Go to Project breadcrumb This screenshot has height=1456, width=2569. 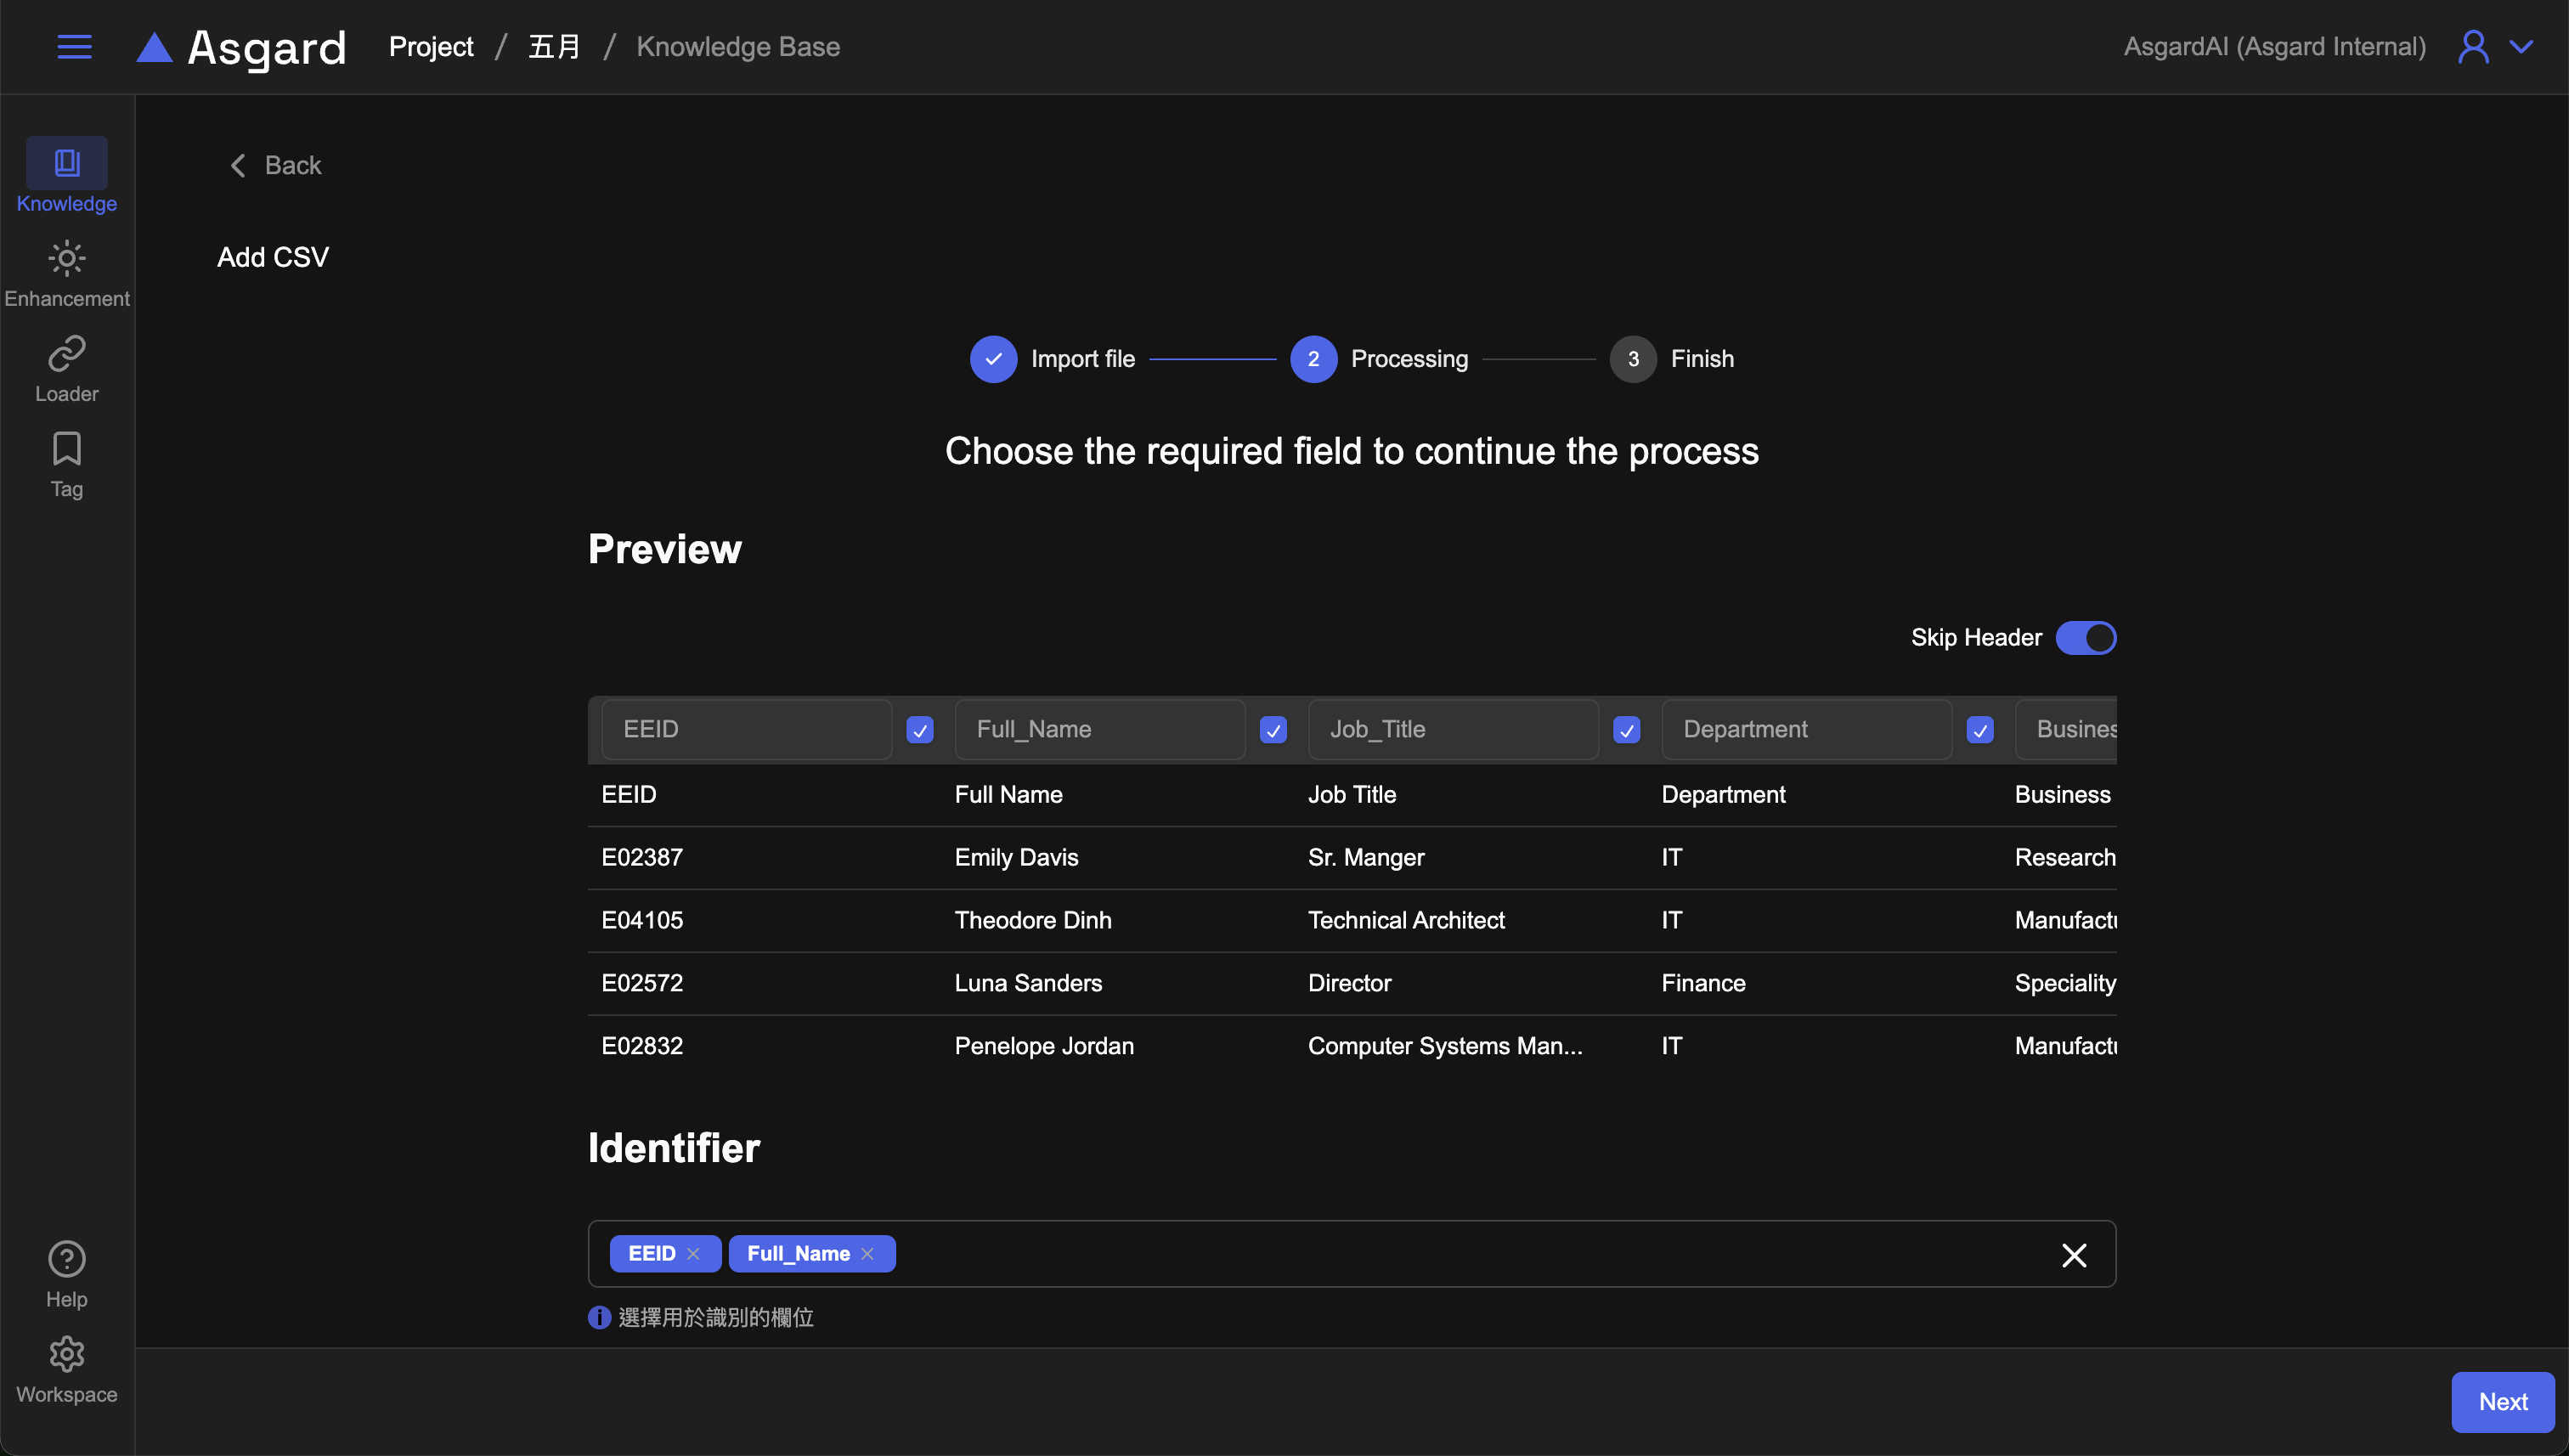431,47
